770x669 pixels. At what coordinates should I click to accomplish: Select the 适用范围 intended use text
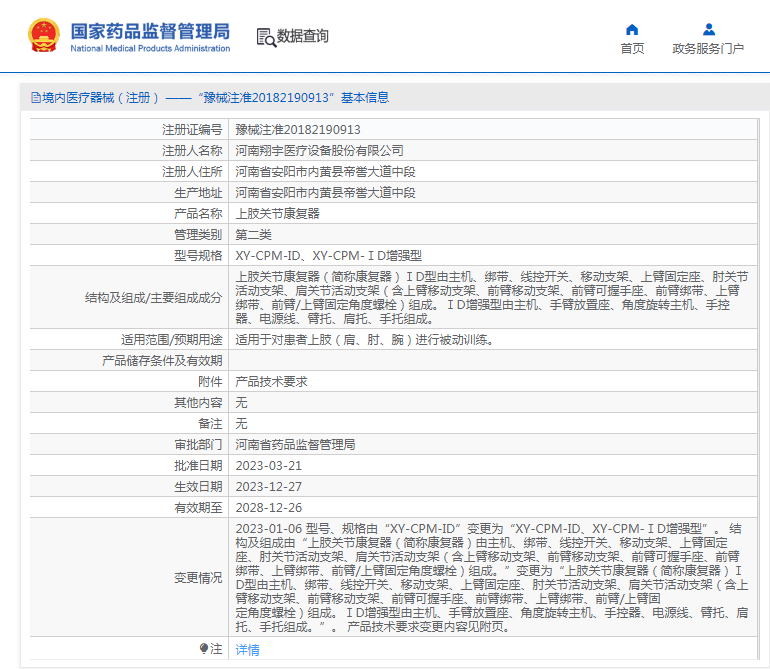(364, 340)
